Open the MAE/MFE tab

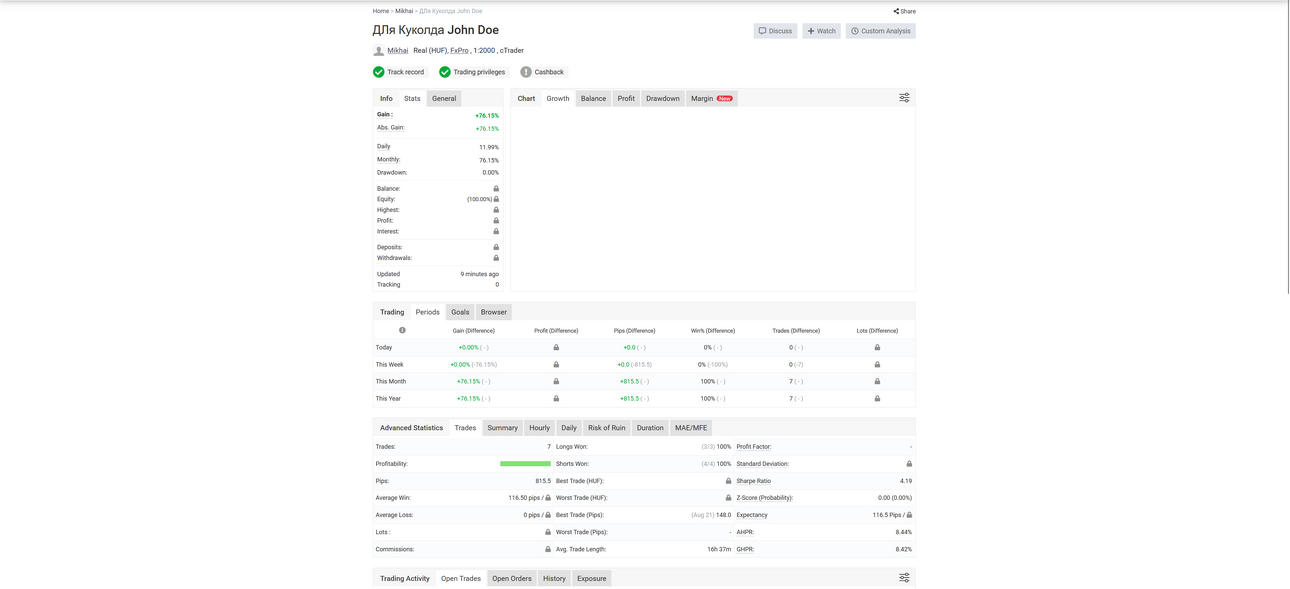tap(691, 428)
